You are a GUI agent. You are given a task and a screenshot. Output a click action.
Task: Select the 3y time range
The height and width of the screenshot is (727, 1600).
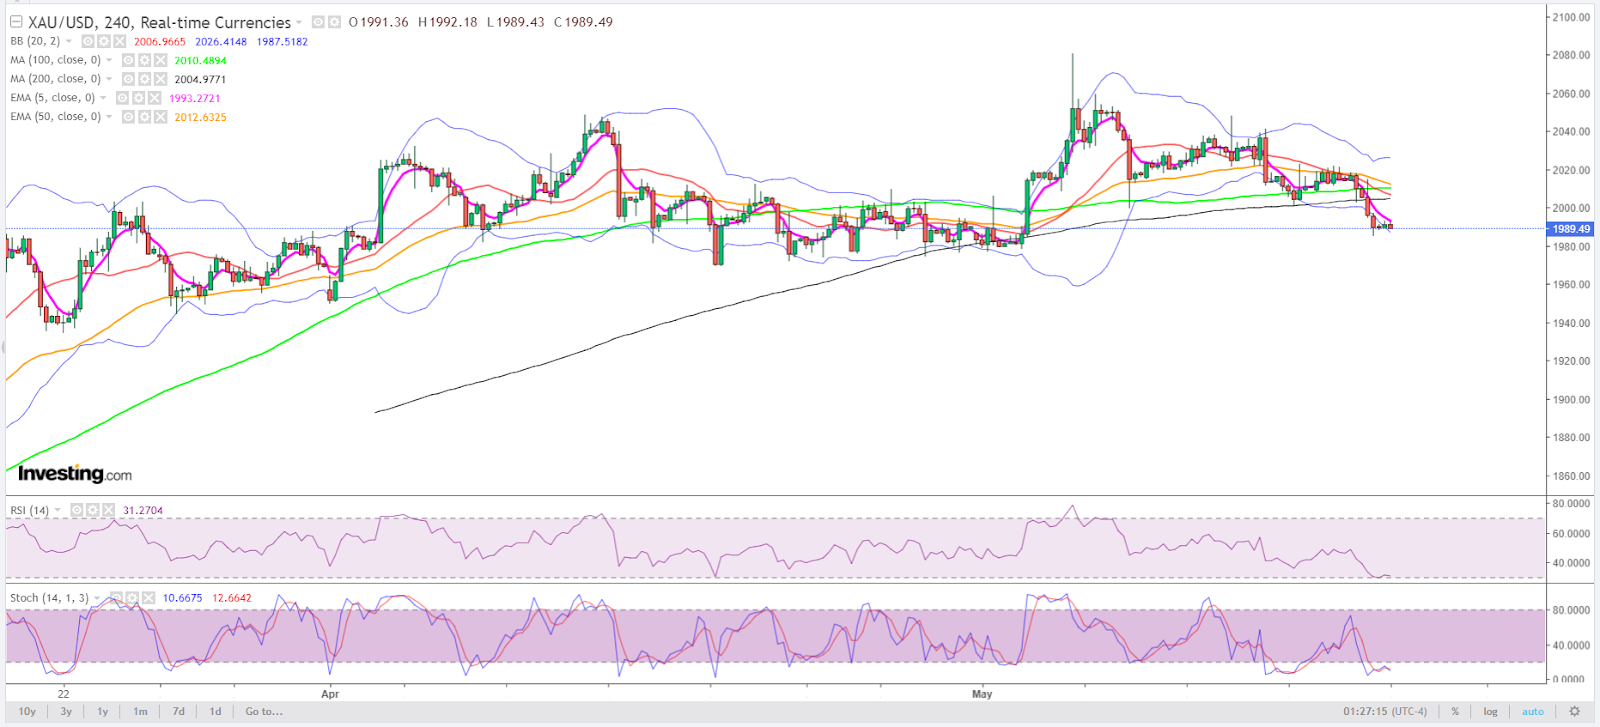pos(66,712)
